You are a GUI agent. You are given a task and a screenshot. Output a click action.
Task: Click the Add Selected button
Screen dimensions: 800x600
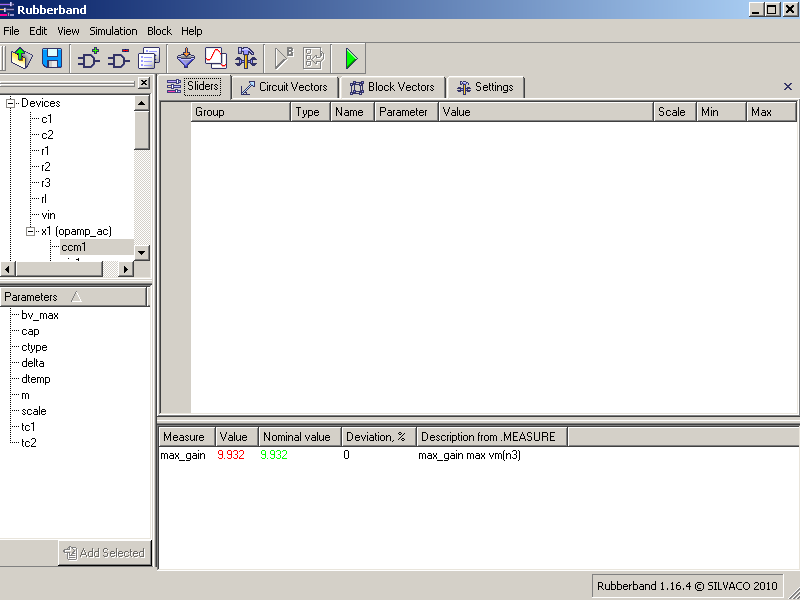[105, 553]
